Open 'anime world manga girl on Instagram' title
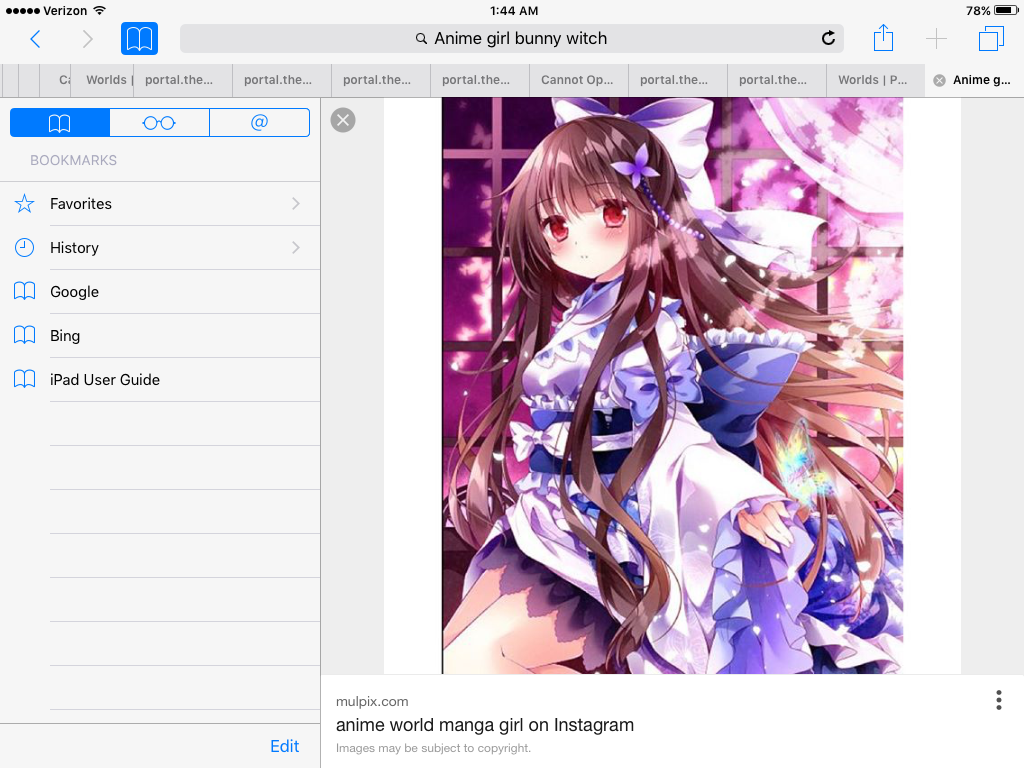This screenshot has height=768, width=1024. (x=485, y=725)
